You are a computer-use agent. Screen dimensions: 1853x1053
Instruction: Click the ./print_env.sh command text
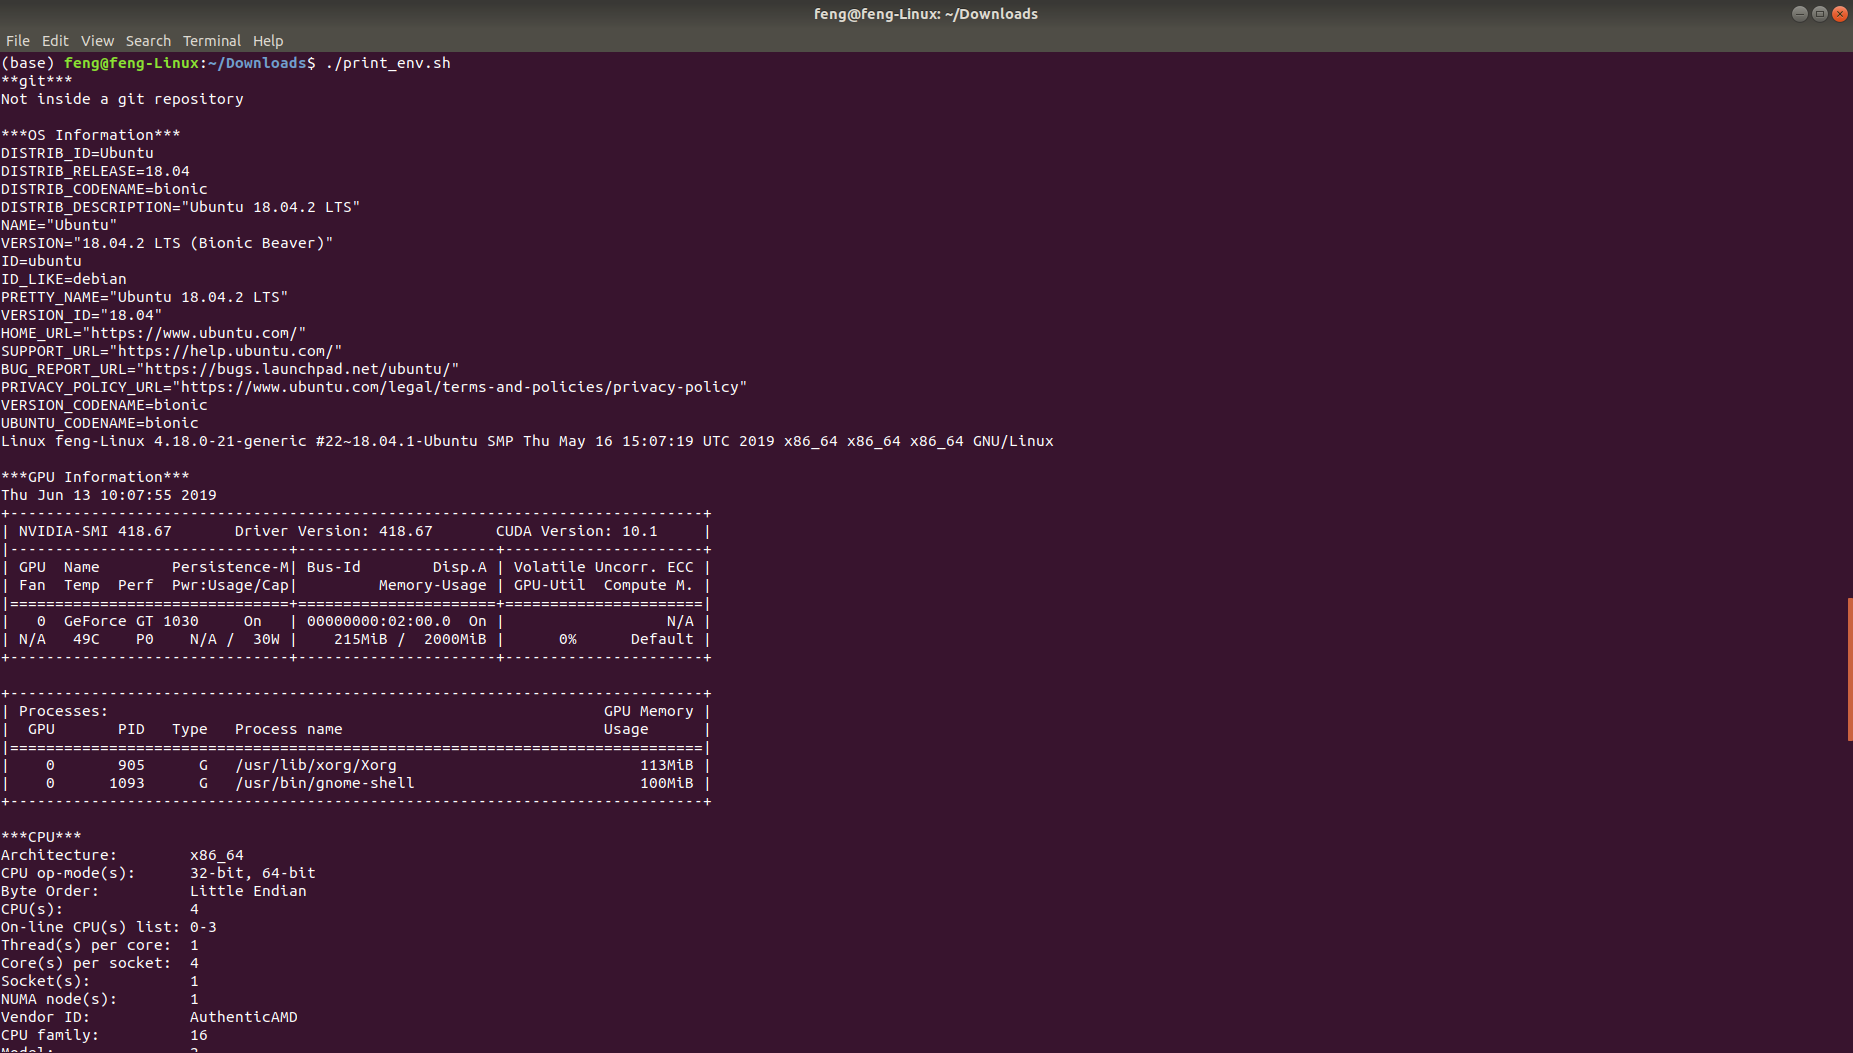tap(388, 63)
